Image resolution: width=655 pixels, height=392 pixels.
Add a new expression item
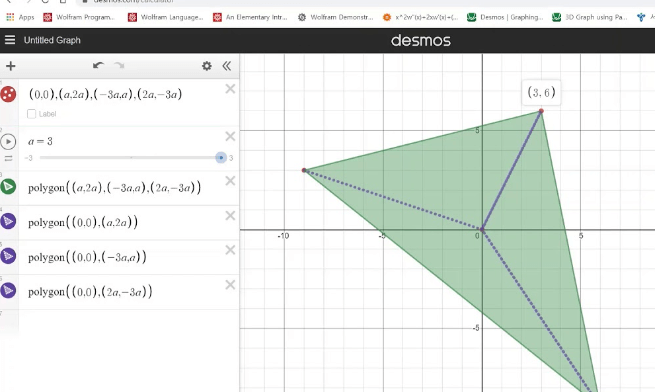(x=11, y=66)
